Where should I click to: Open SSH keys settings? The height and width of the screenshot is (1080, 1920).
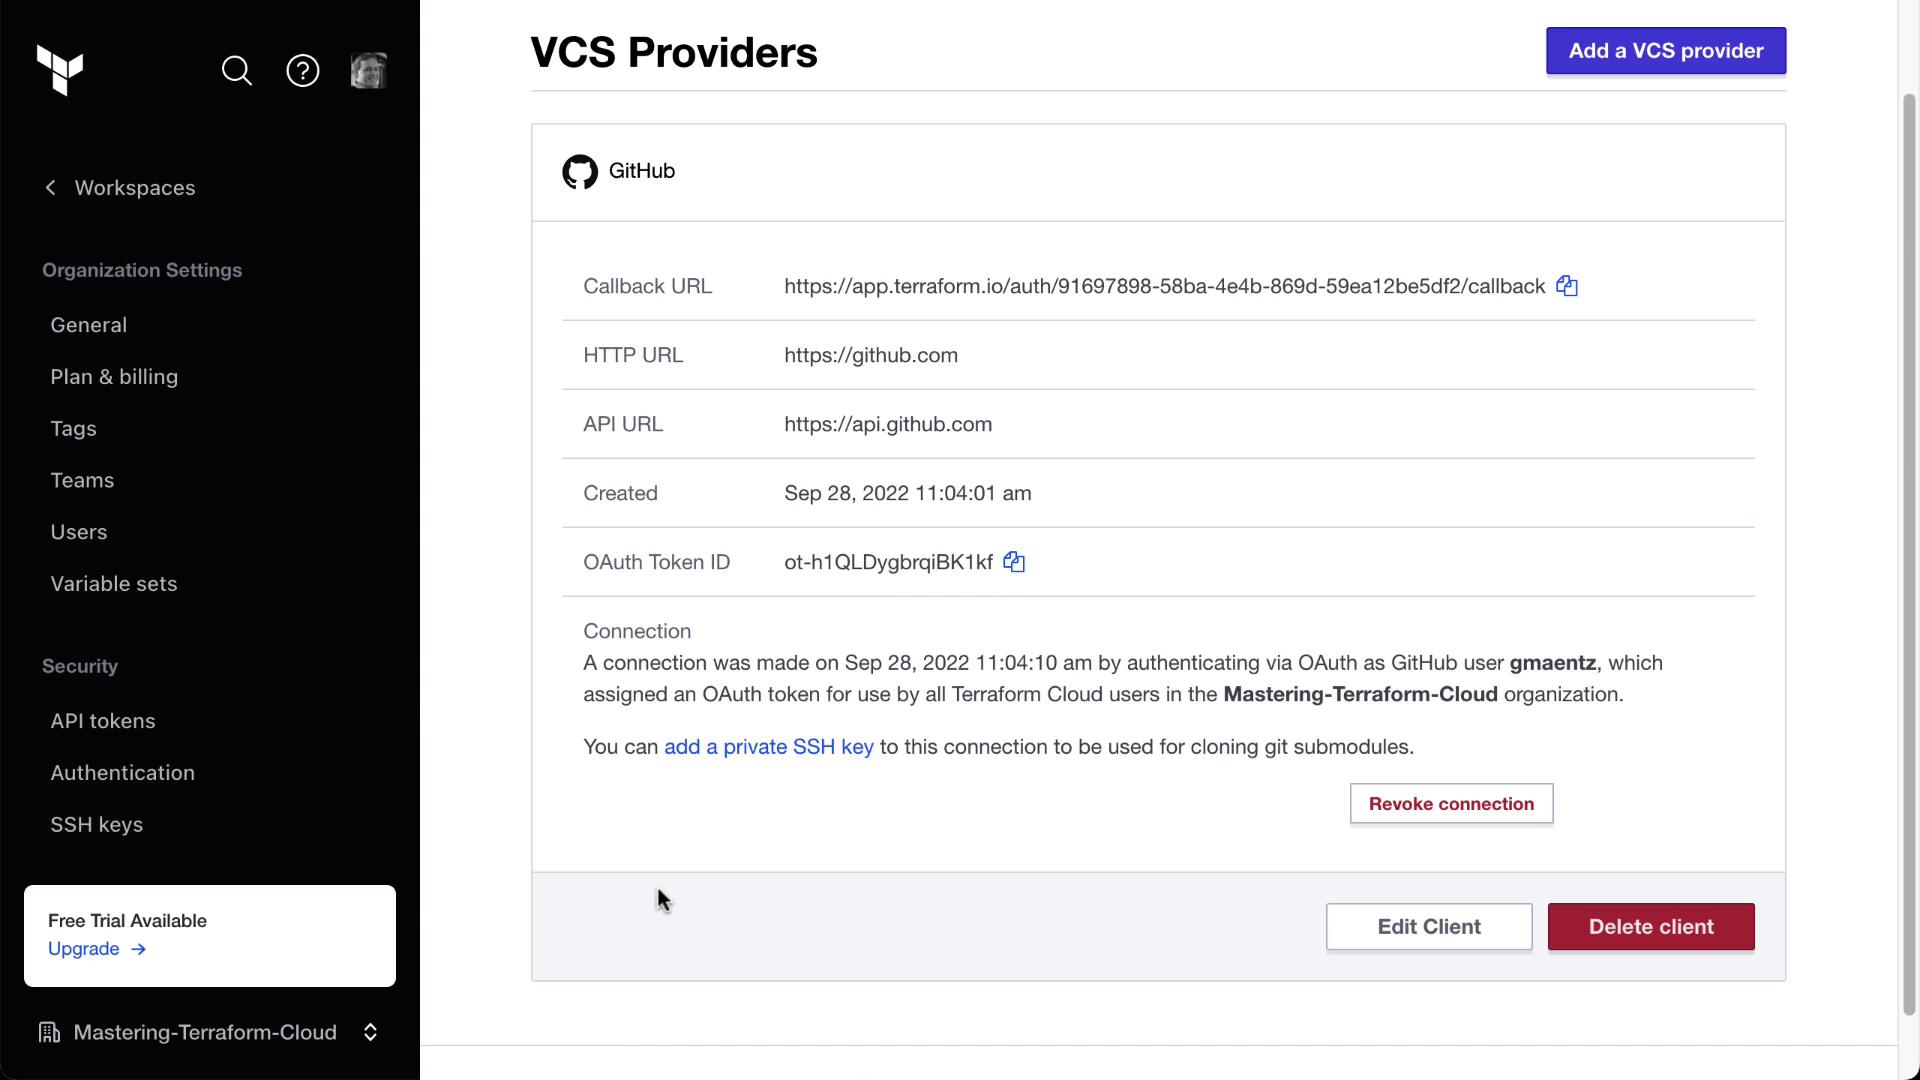[97, 825]
